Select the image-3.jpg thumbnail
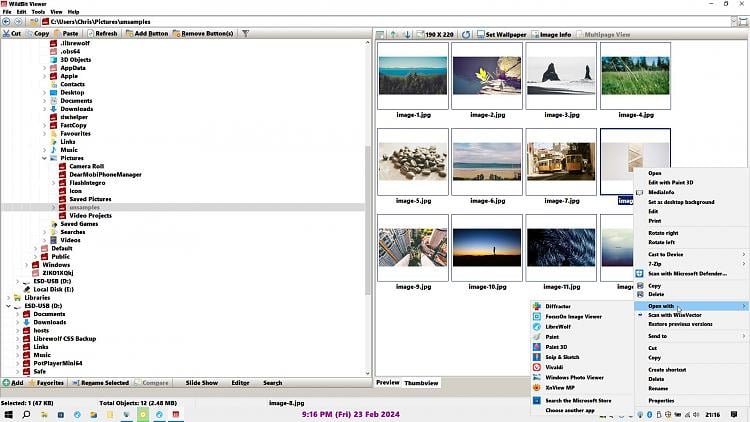 pyautogui.click(x=560, y=86)
